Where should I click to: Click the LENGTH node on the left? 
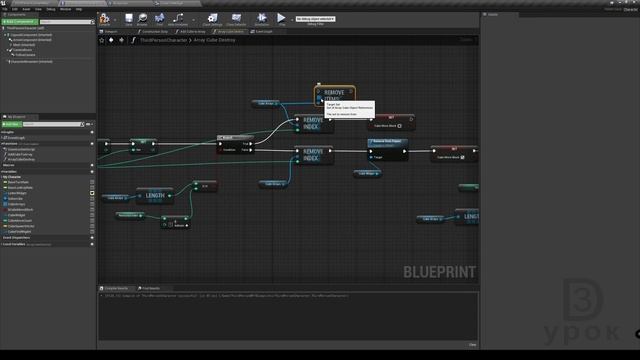155,196
